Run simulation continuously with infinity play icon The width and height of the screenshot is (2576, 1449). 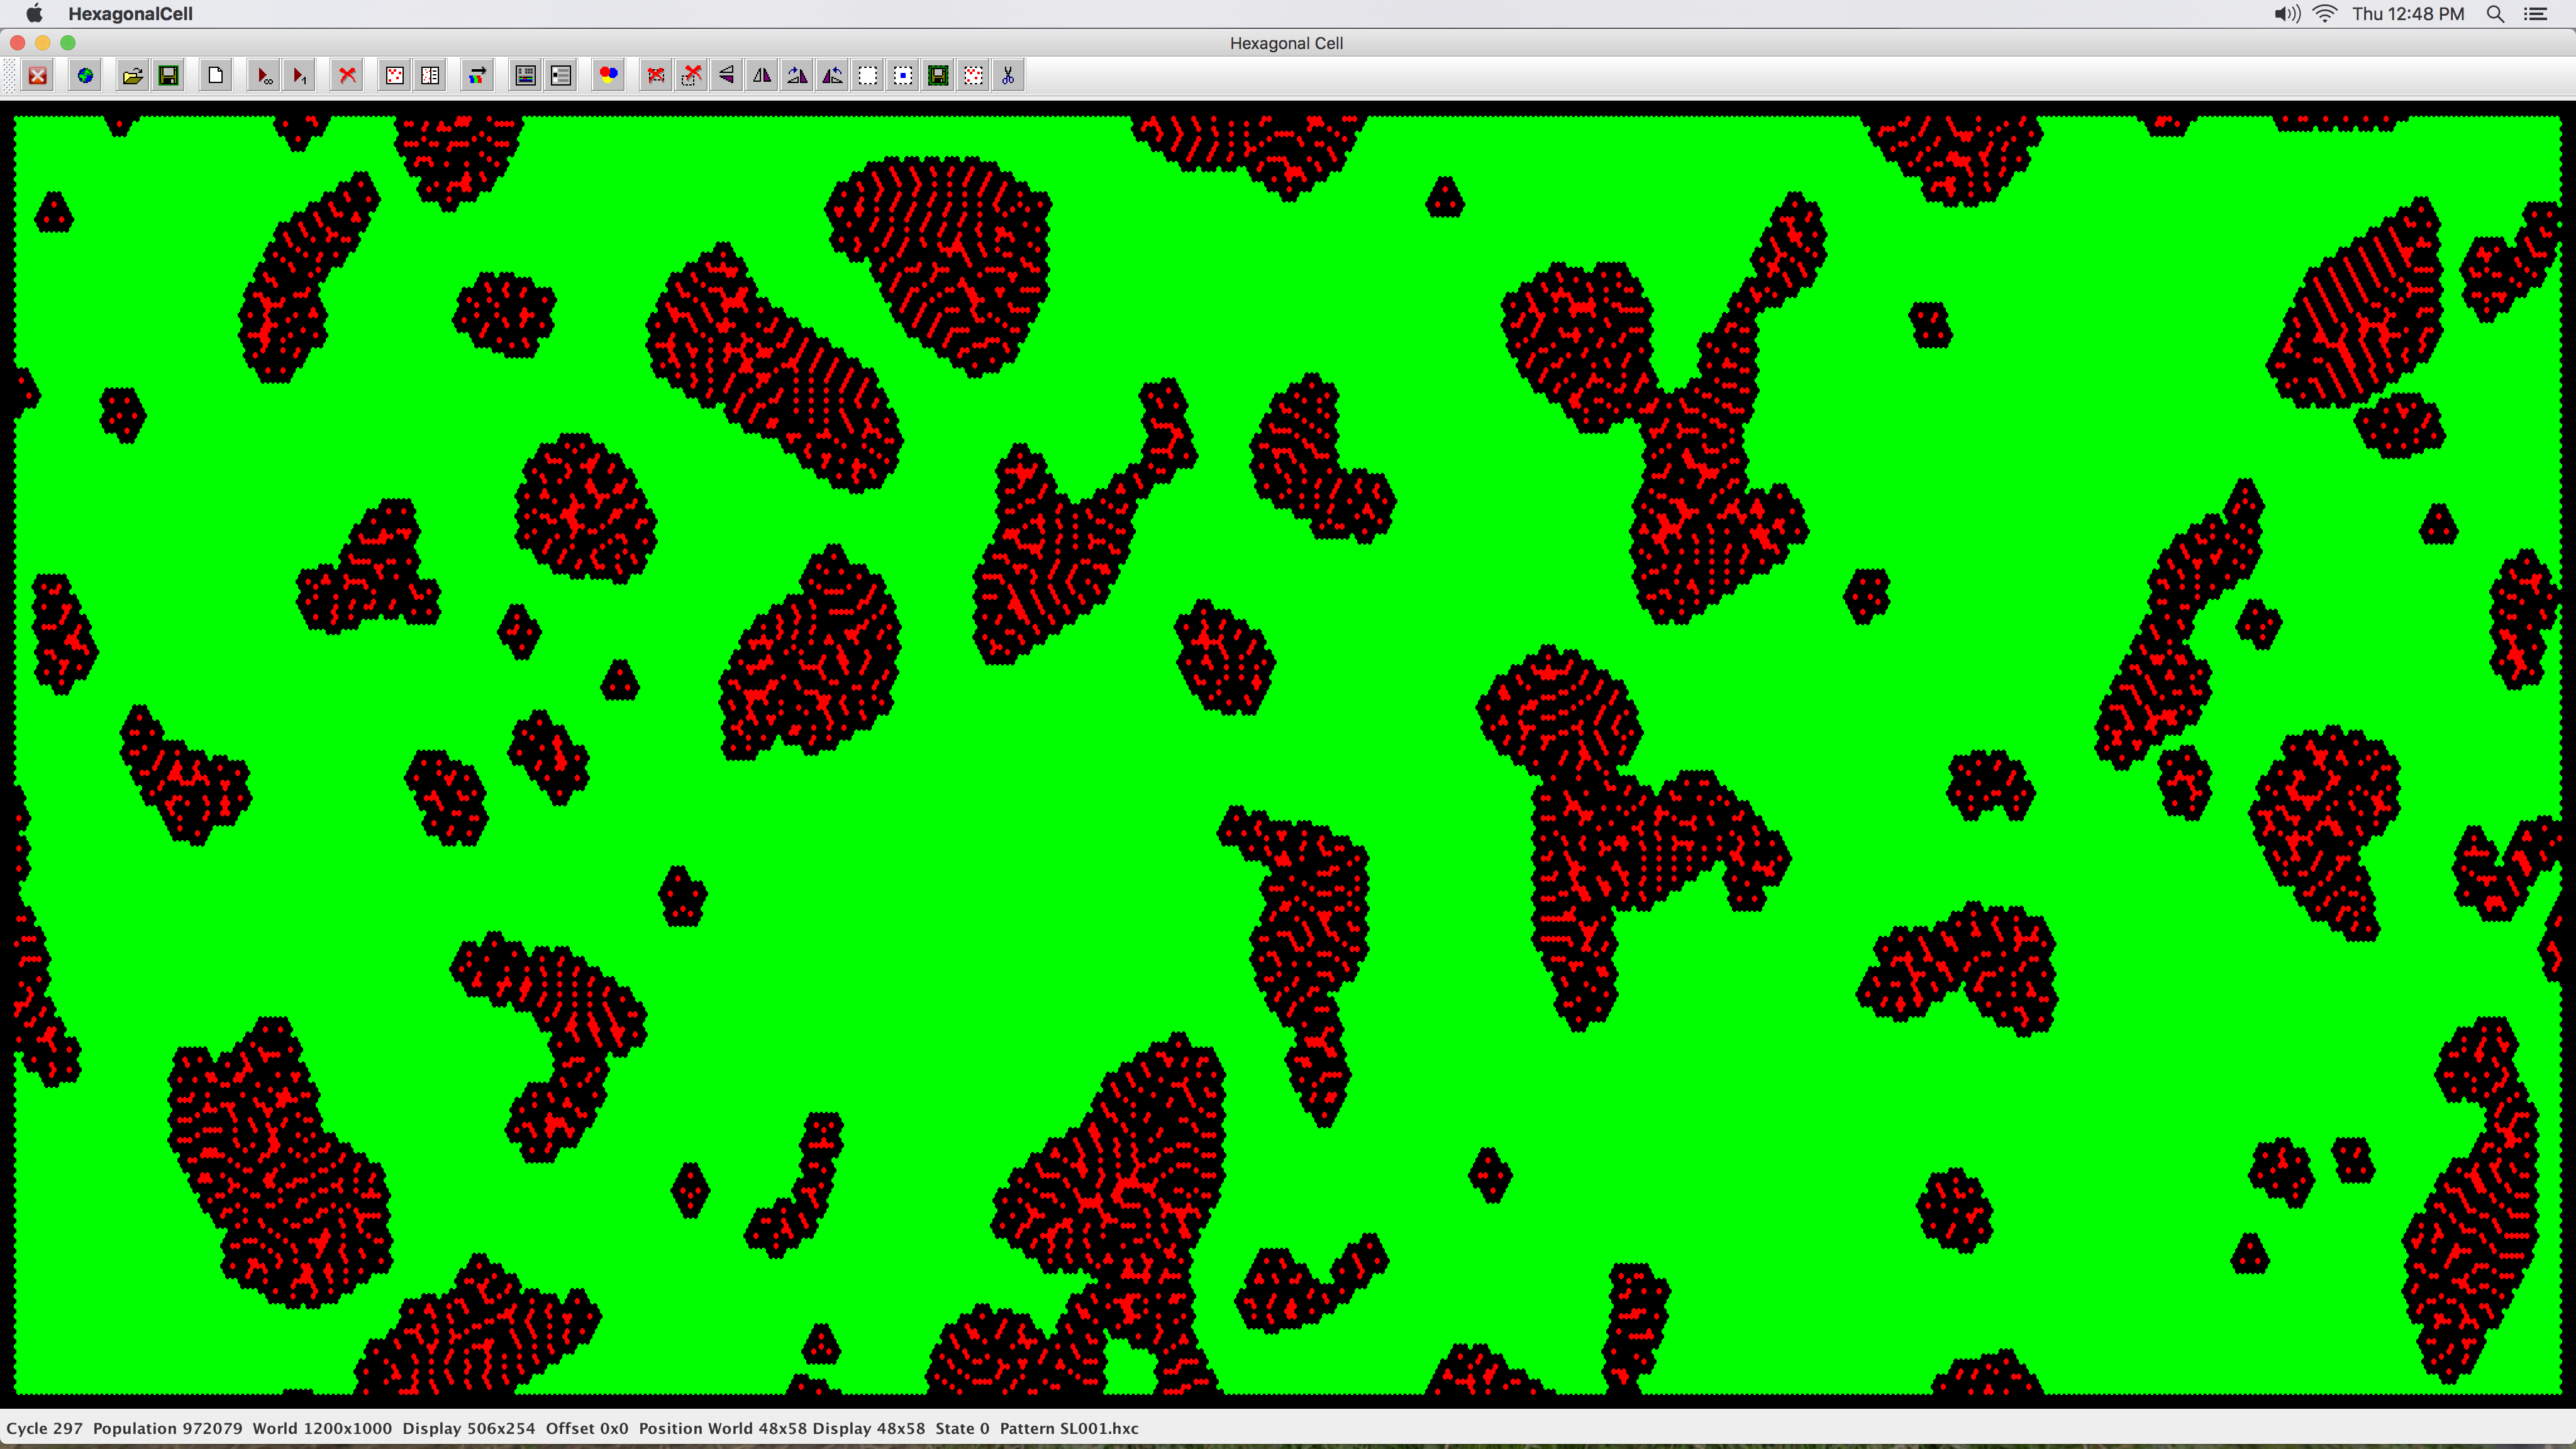coord(263,76)
